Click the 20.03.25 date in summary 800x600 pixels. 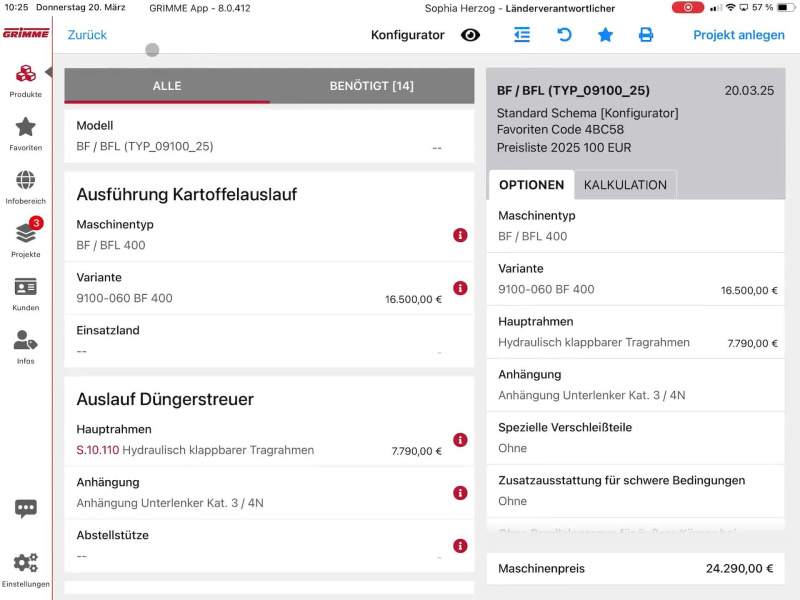tap(749, 90)
